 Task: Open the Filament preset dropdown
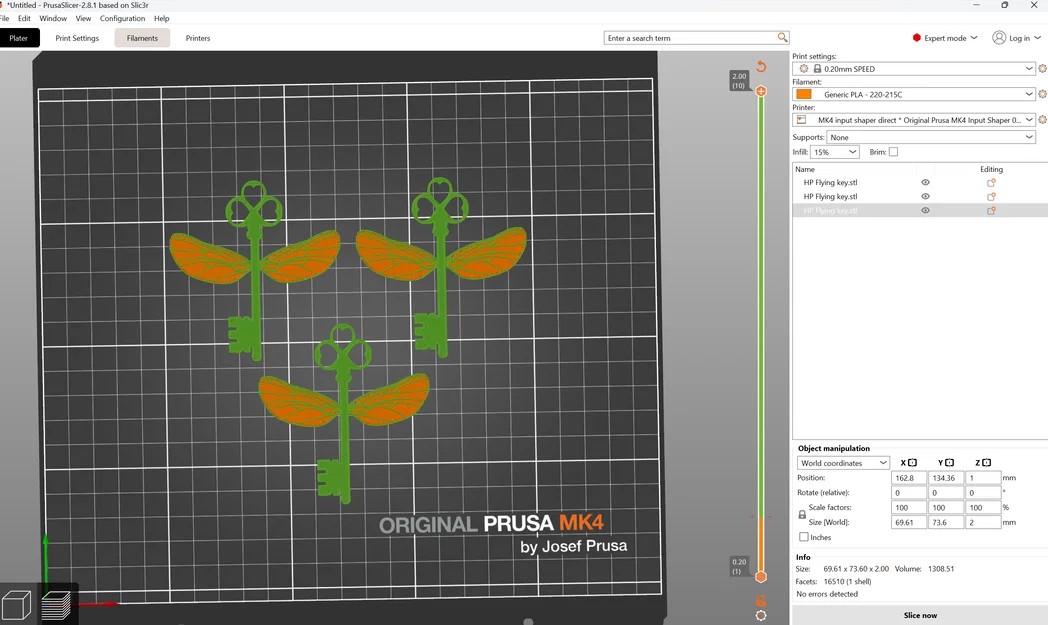913,94
